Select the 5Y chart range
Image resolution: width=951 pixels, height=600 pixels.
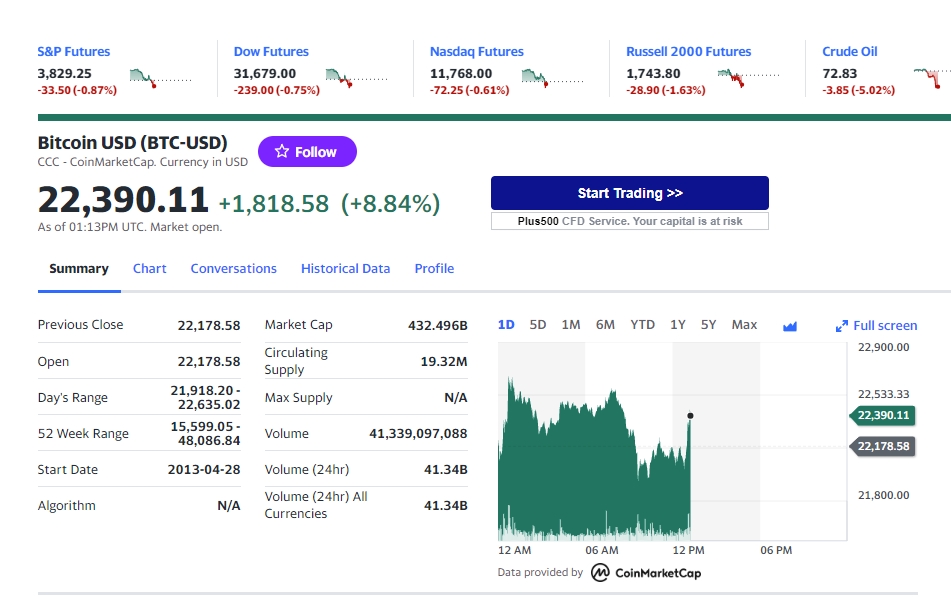(708, 325)
